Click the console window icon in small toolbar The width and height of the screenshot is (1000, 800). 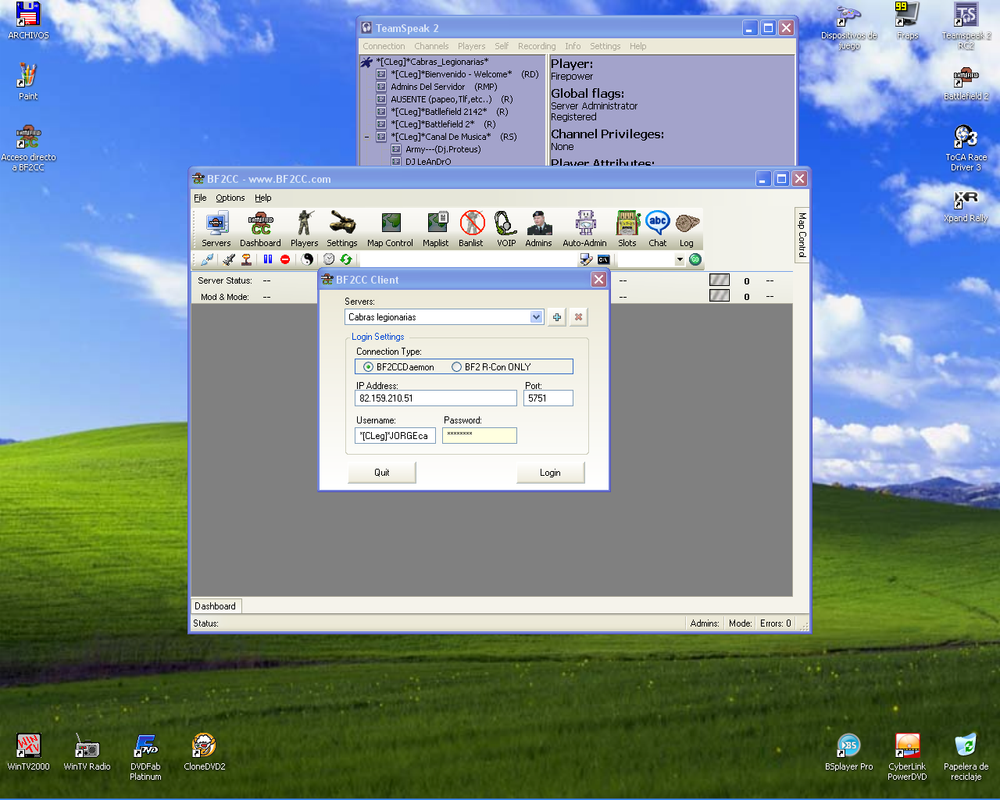[x=603, y=260]
